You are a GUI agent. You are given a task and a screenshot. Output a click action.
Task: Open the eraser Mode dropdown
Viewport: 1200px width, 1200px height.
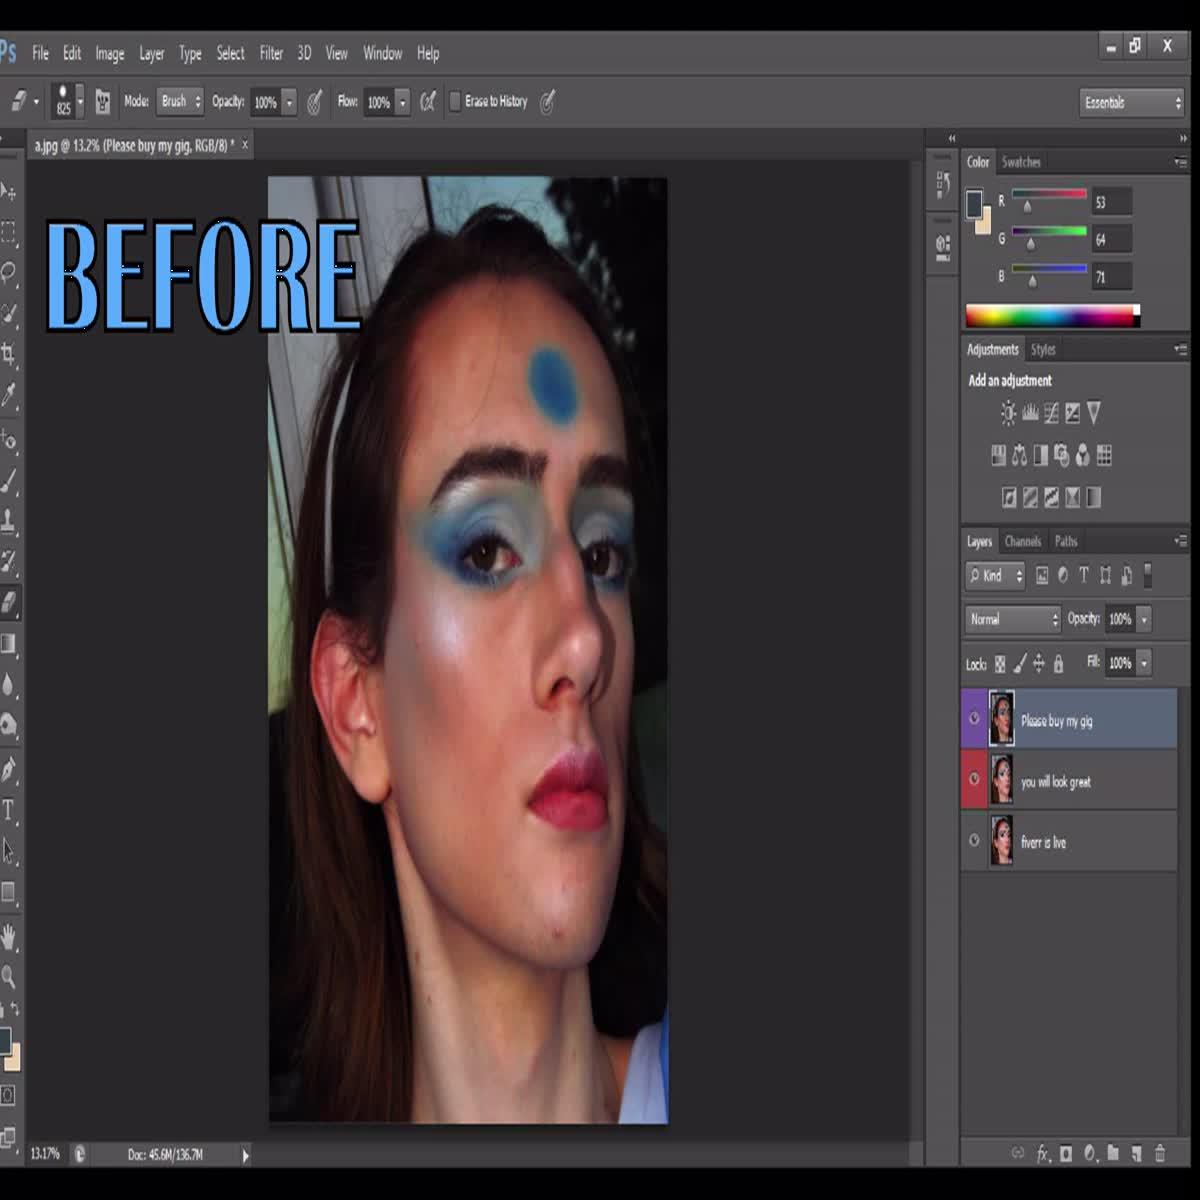(180, 101)
